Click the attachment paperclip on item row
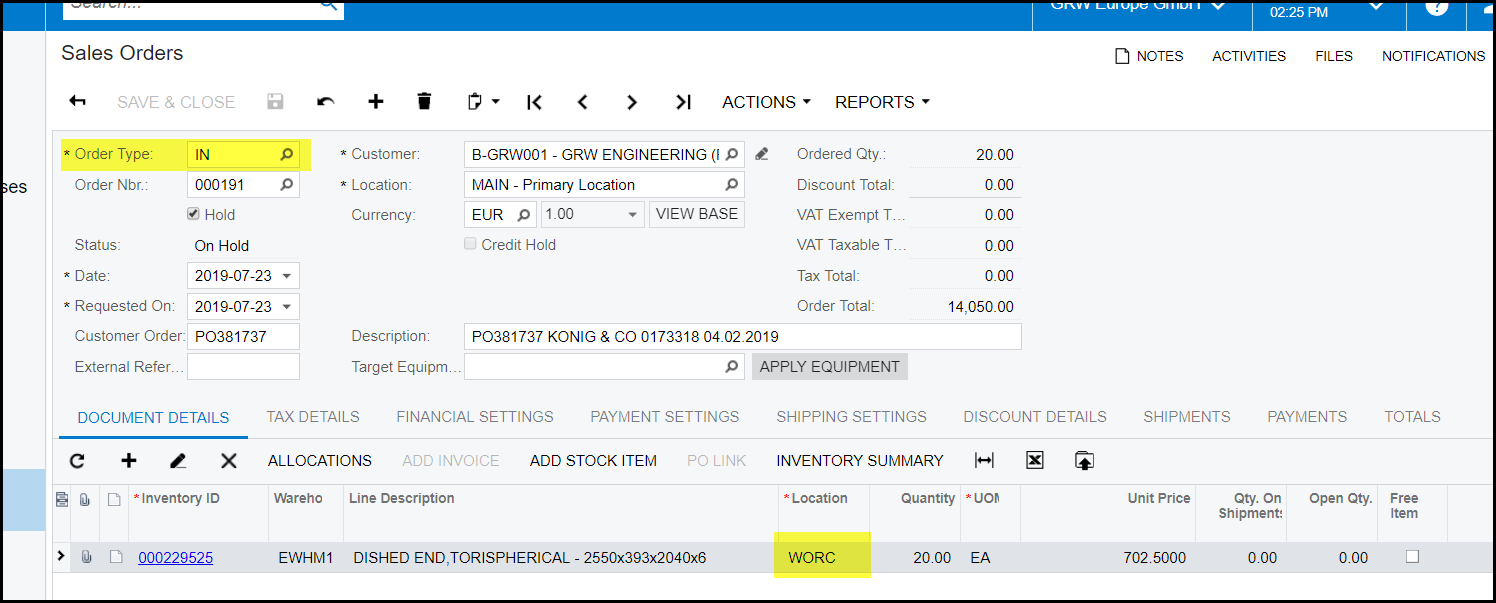The image size is (1496, 603). 86,557
